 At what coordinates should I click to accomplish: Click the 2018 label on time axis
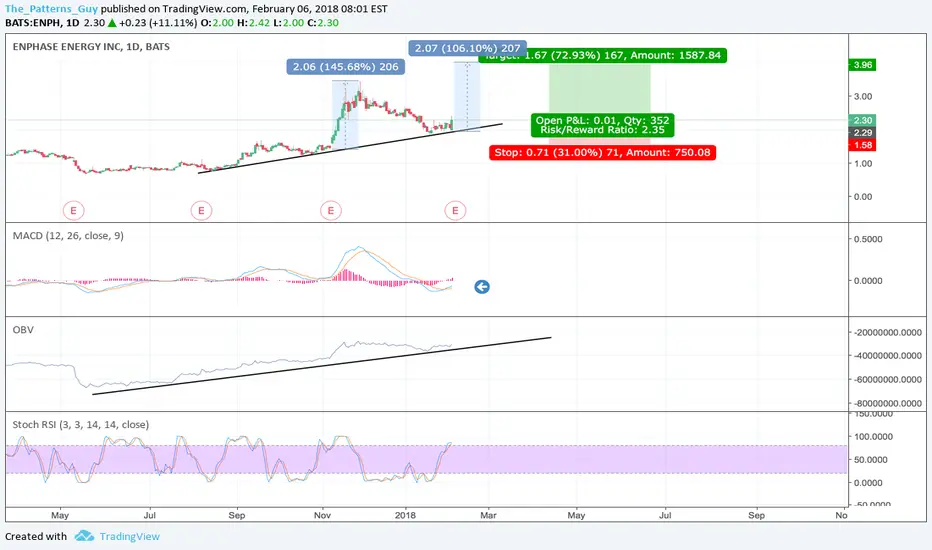coord(405,515)
